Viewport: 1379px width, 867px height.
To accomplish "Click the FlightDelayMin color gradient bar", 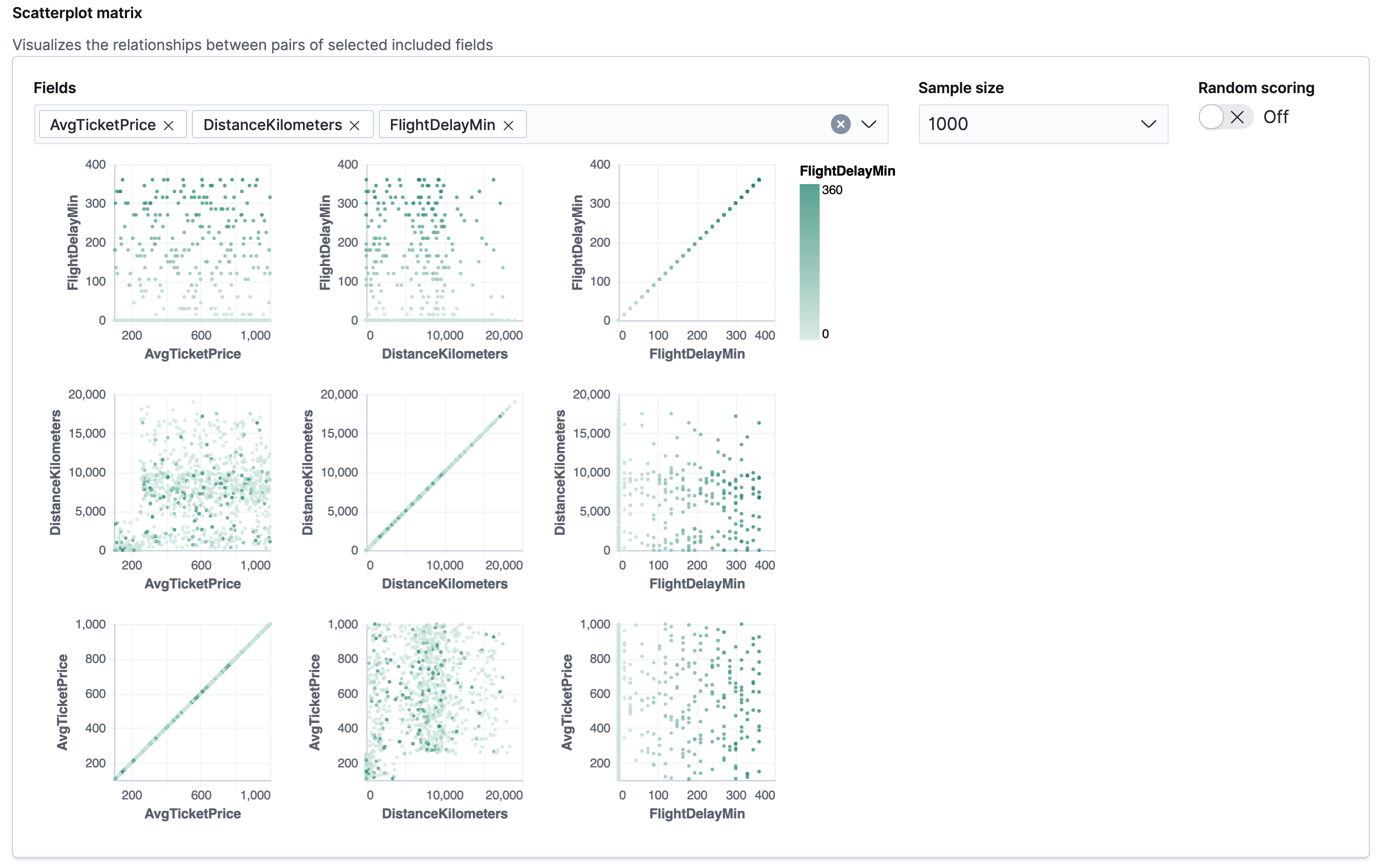I will (808, 260).
